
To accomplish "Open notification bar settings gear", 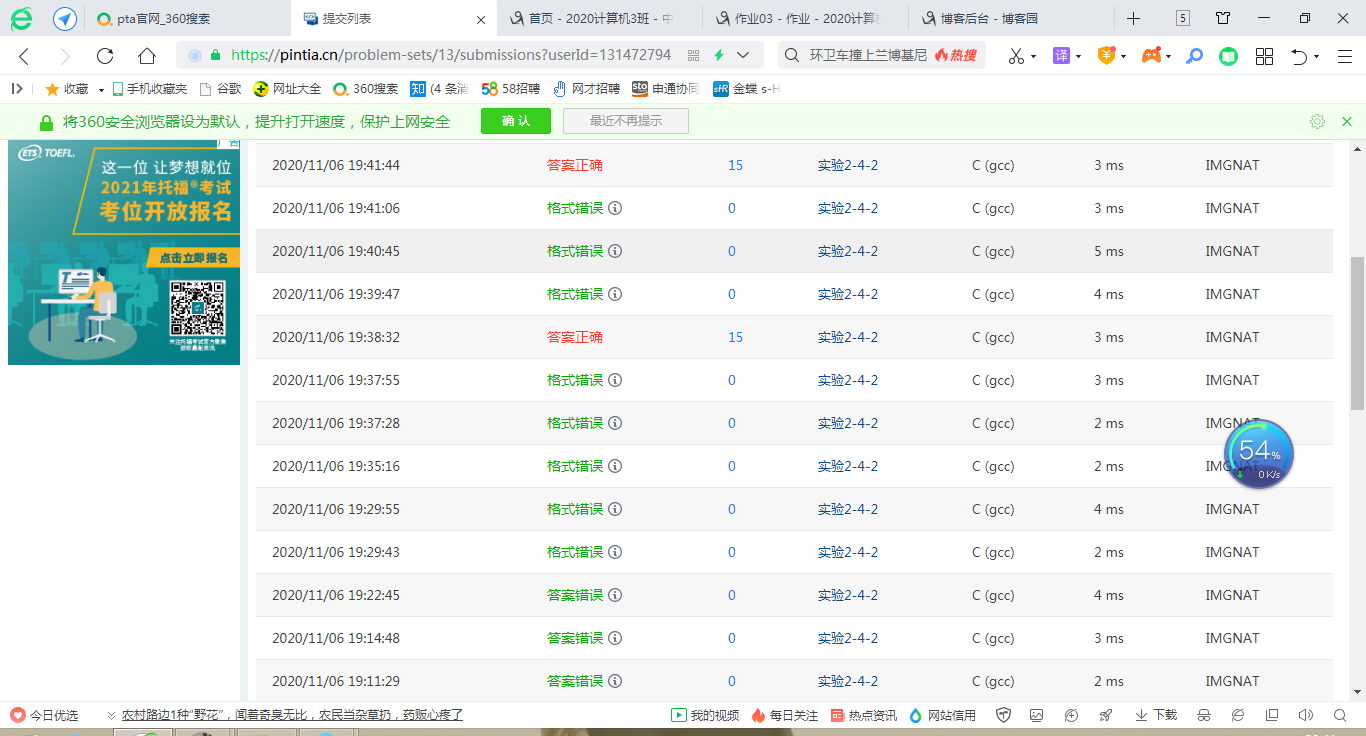I will (x=1317, y=122).
